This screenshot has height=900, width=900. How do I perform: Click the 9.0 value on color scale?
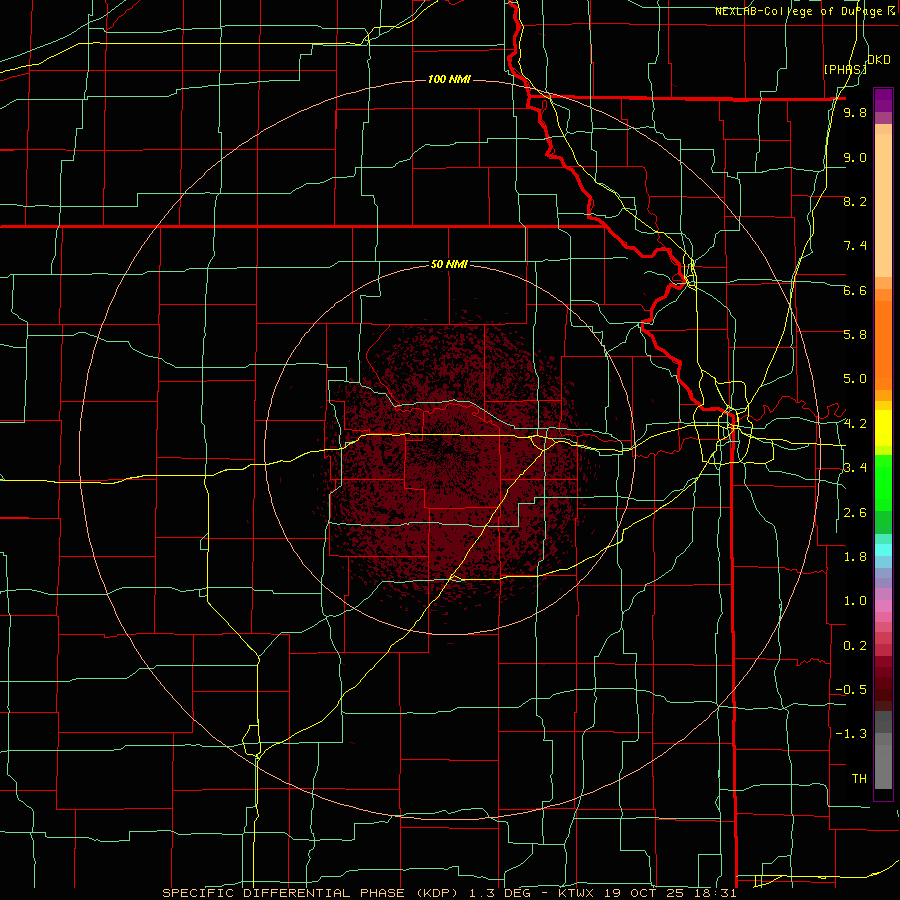(x=855, y=157)
